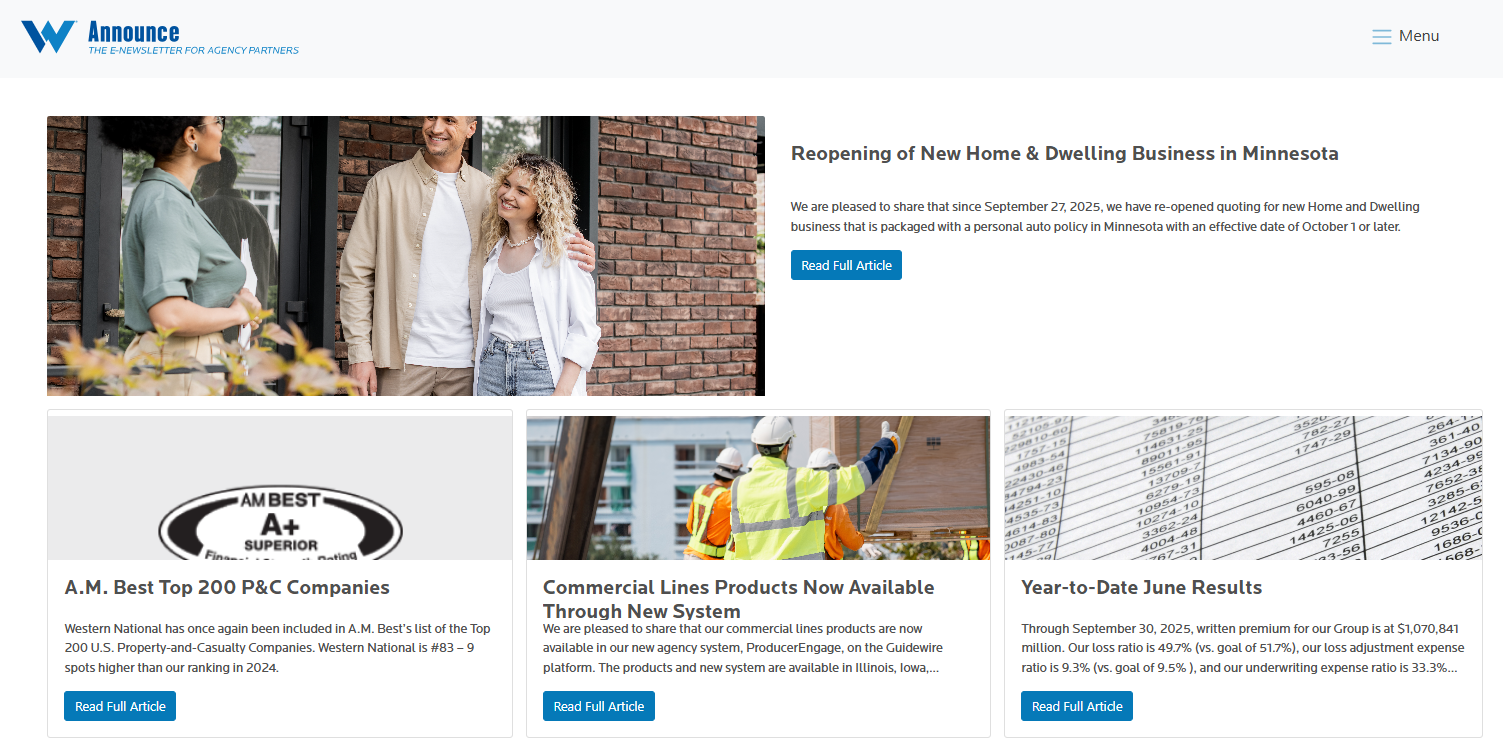Viewport: 1503px width, 754px height.
Task: Click the e-newsletter for agency partners tagline
Action: click(193, 50)
